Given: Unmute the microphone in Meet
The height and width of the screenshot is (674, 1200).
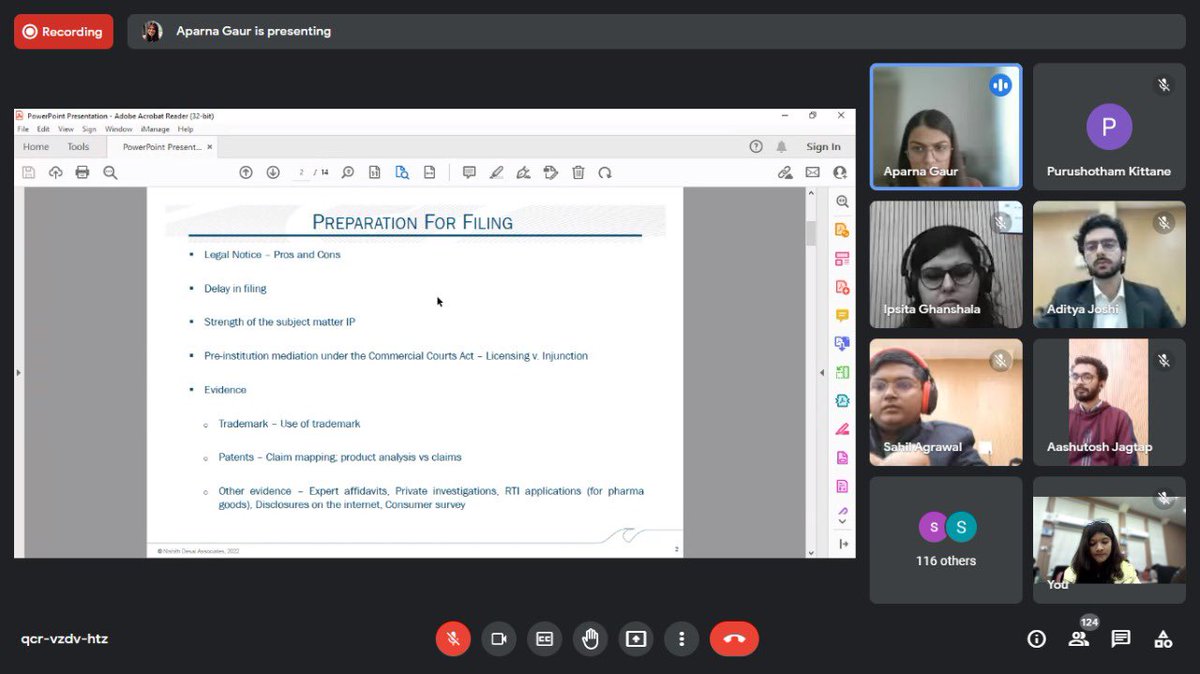Looking at the screenshot, I should (453, 639).
